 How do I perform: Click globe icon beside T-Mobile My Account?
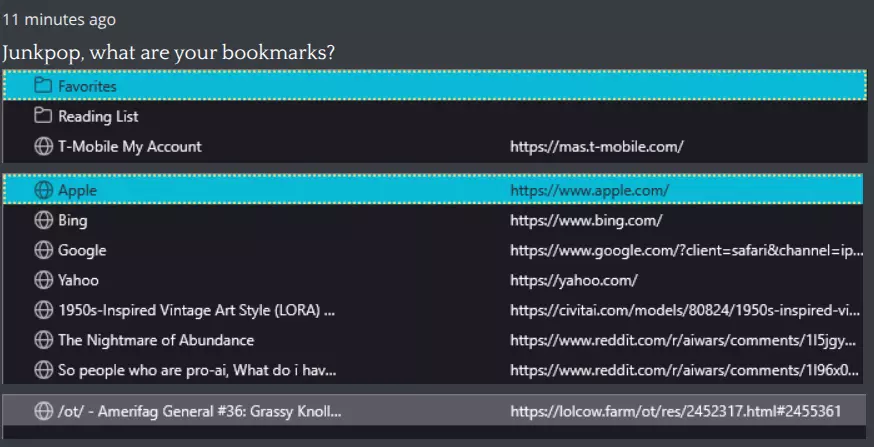43,147
